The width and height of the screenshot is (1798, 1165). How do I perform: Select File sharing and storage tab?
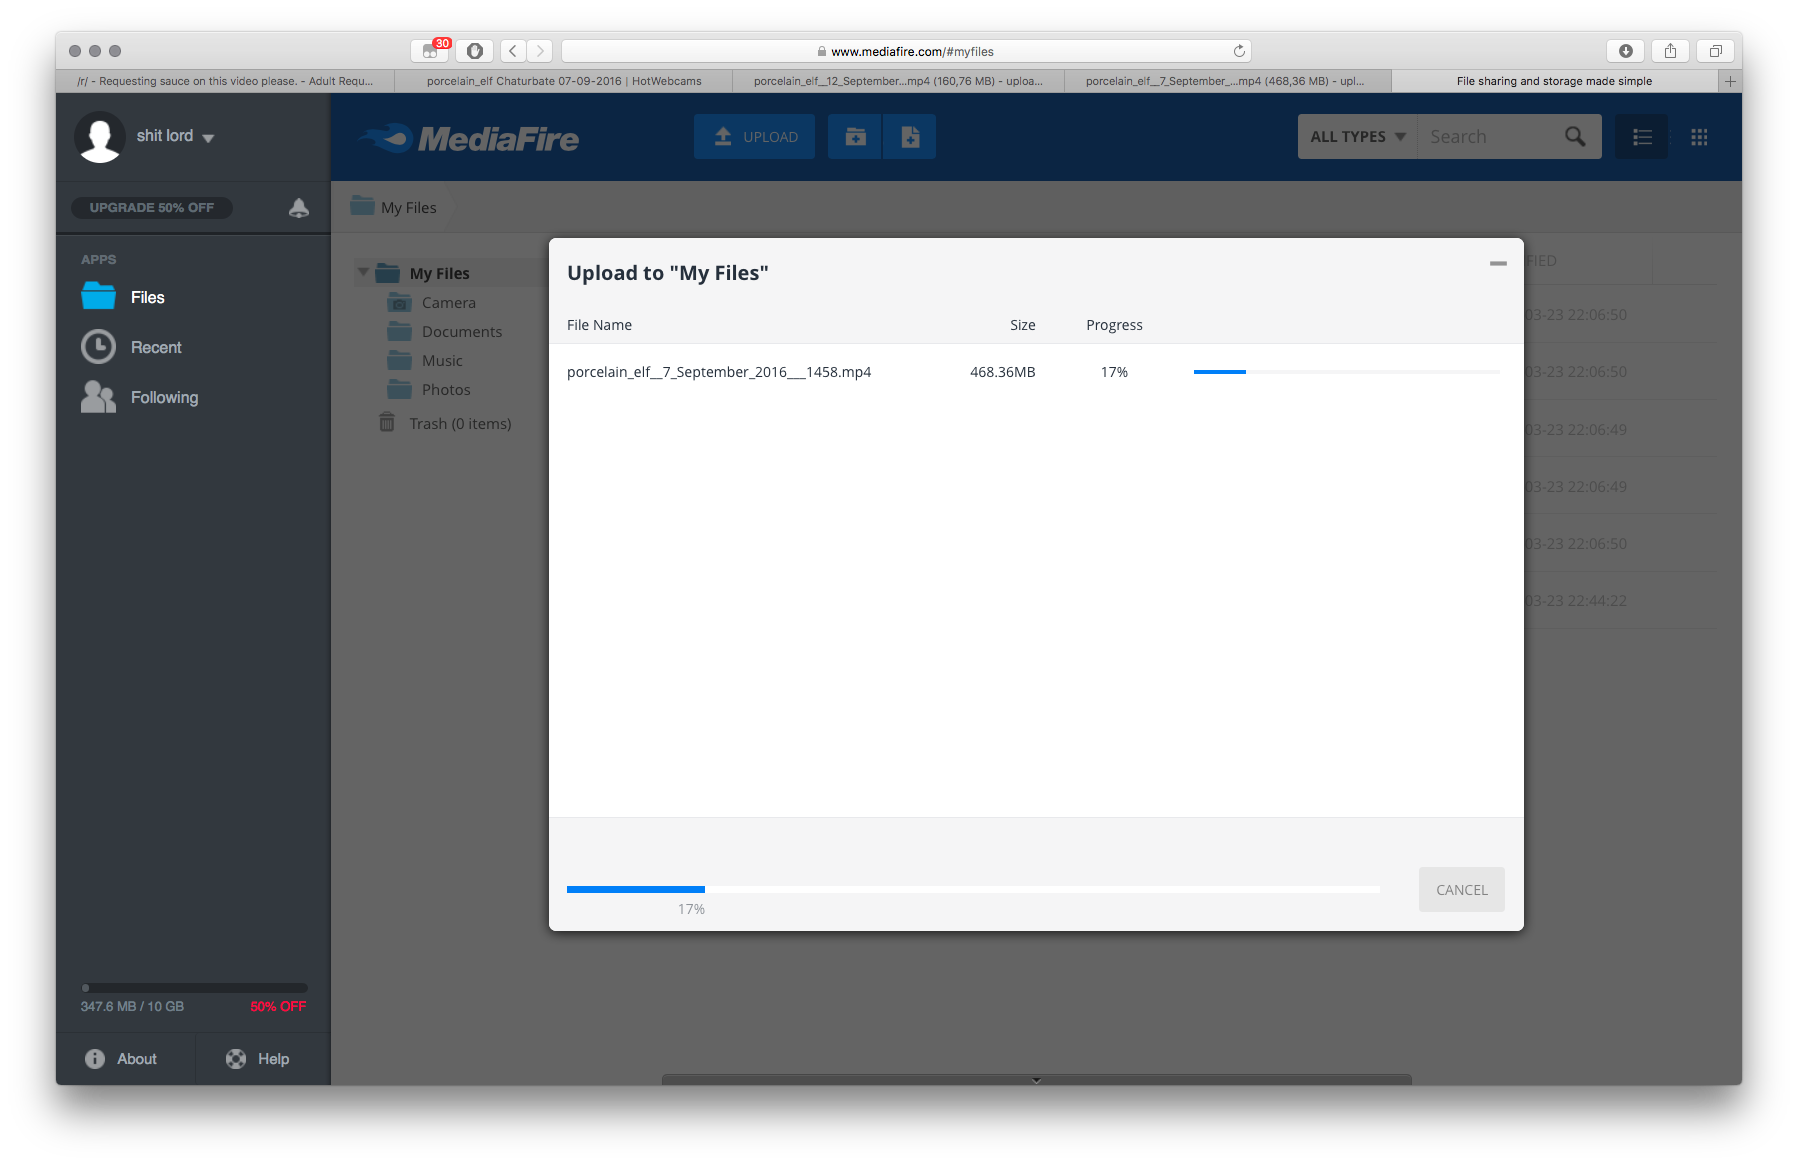pos(1554,81)
